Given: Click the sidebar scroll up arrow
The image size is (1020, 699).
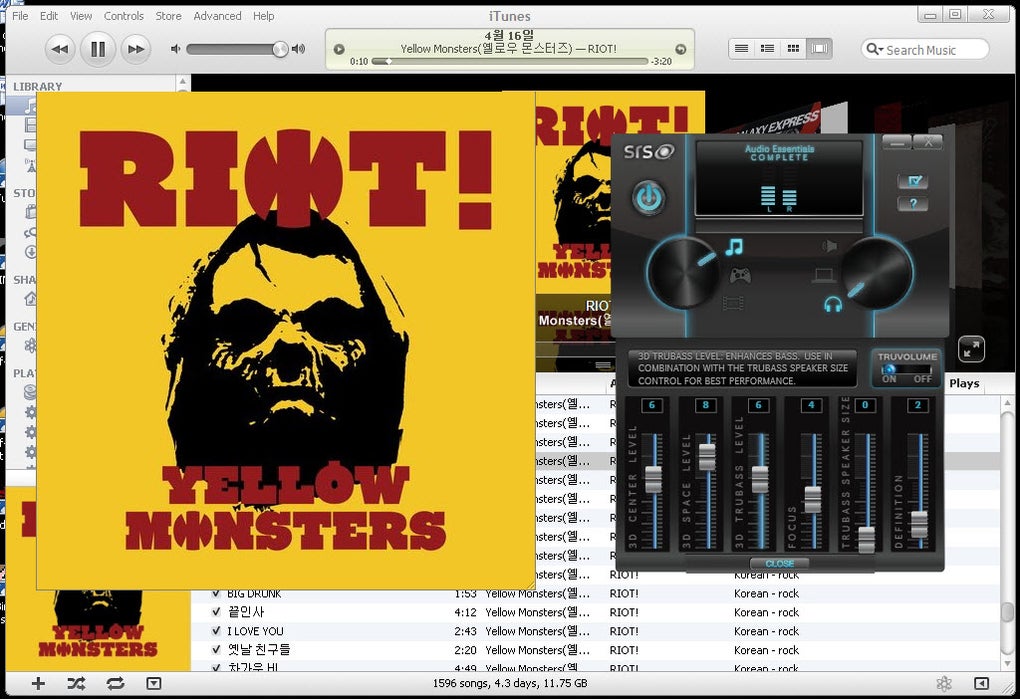Looking at the screenshot, I should 183,82.
